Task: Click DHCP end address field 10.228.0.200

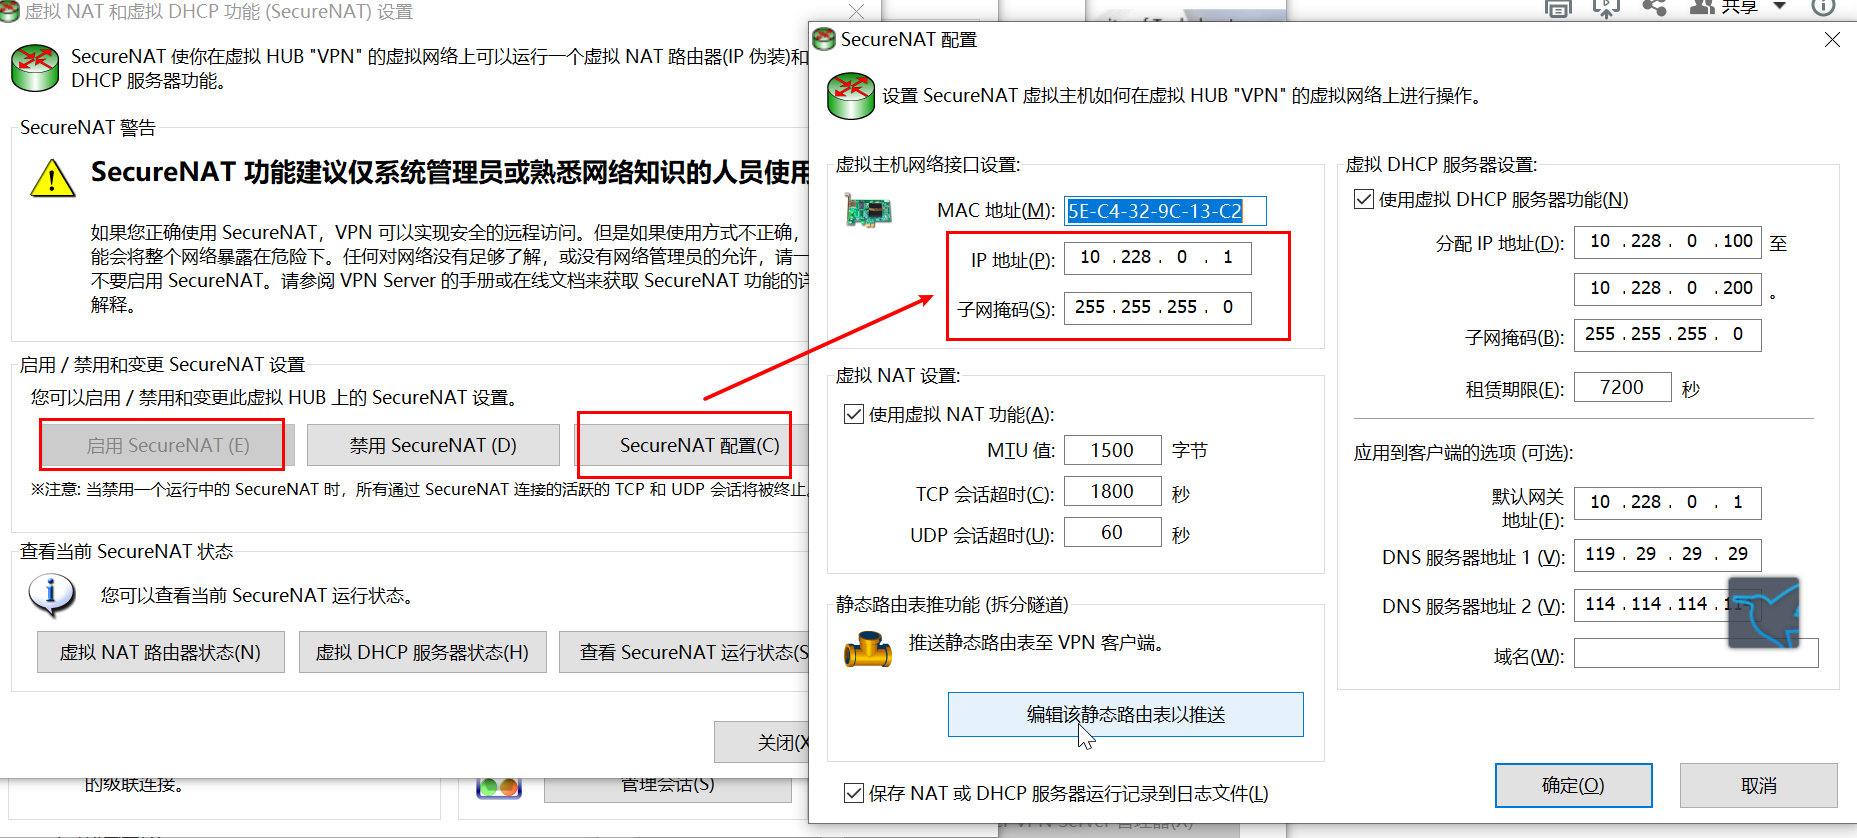Action: 1668,289
